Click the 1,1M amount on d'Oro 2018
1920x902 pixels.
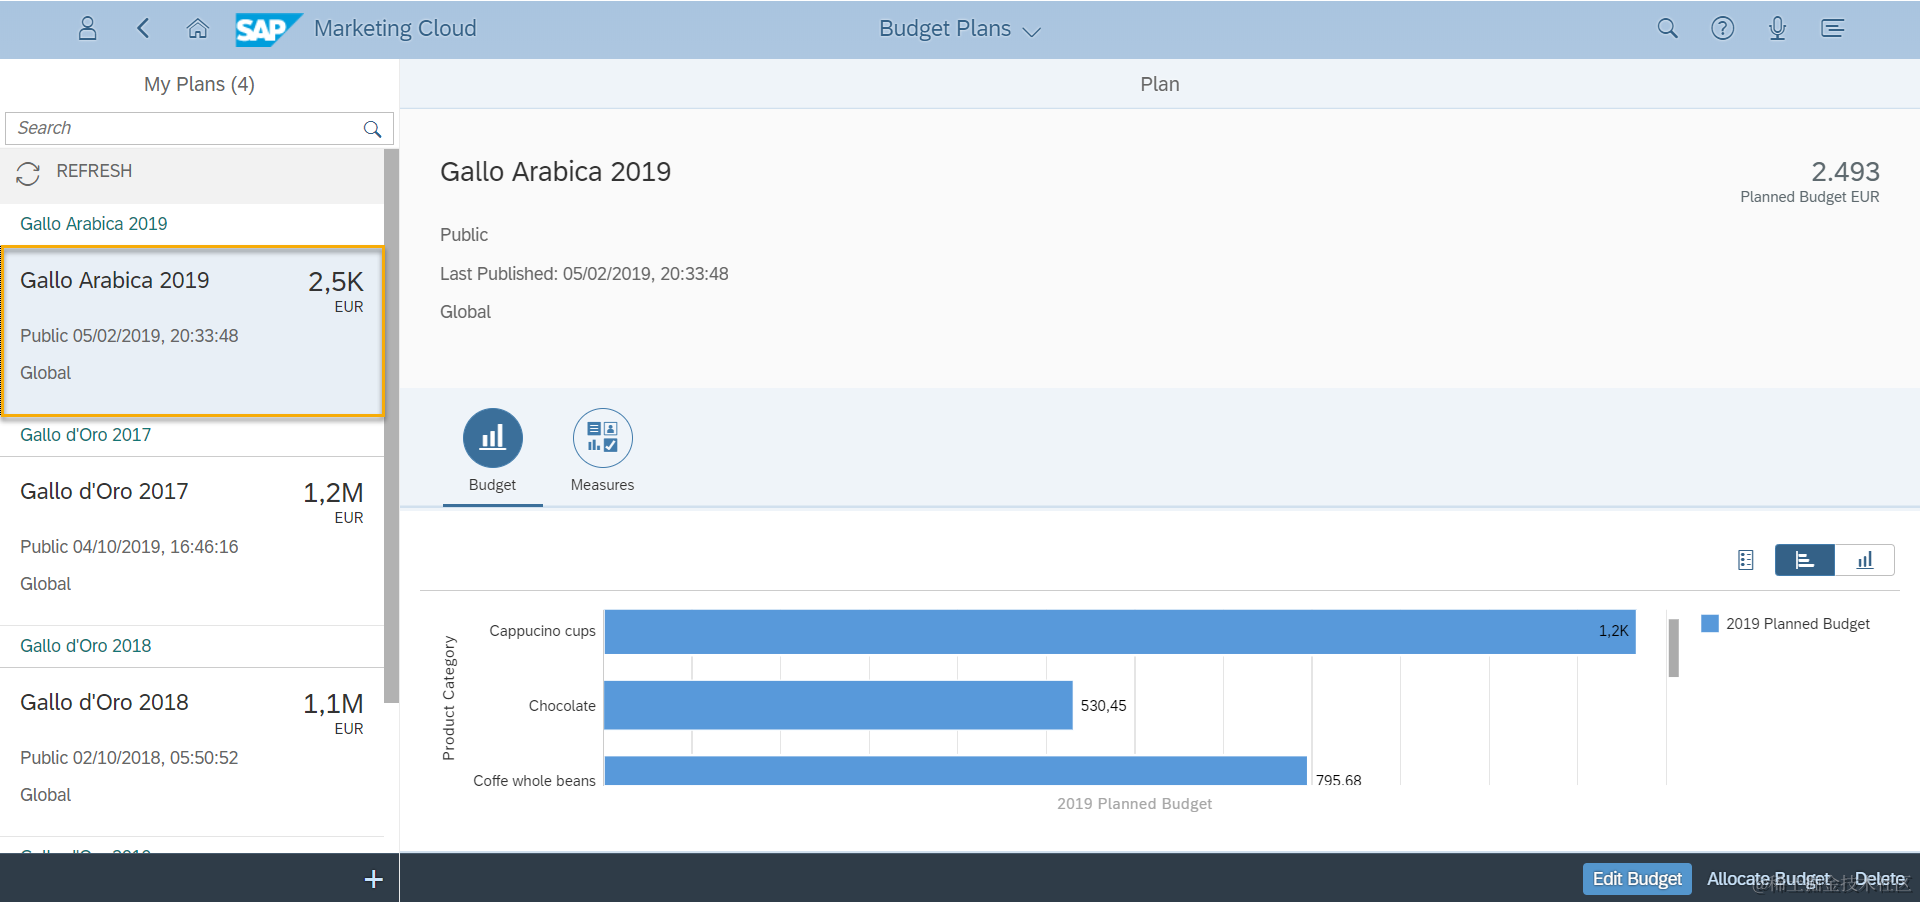tap(333, 704)
